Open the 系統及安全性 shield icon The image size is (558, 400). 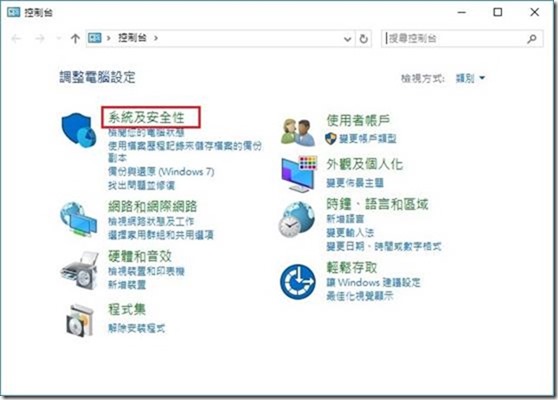click(x=79, y=130)
